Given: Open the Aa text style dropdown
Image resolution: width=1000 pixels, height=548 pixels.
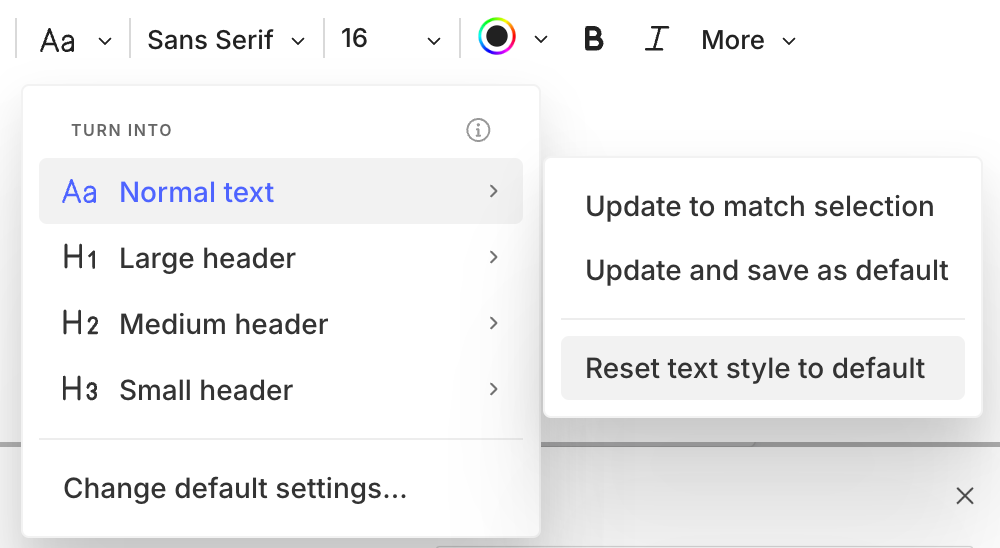Looking at the screenshot, I should point(75,40).
